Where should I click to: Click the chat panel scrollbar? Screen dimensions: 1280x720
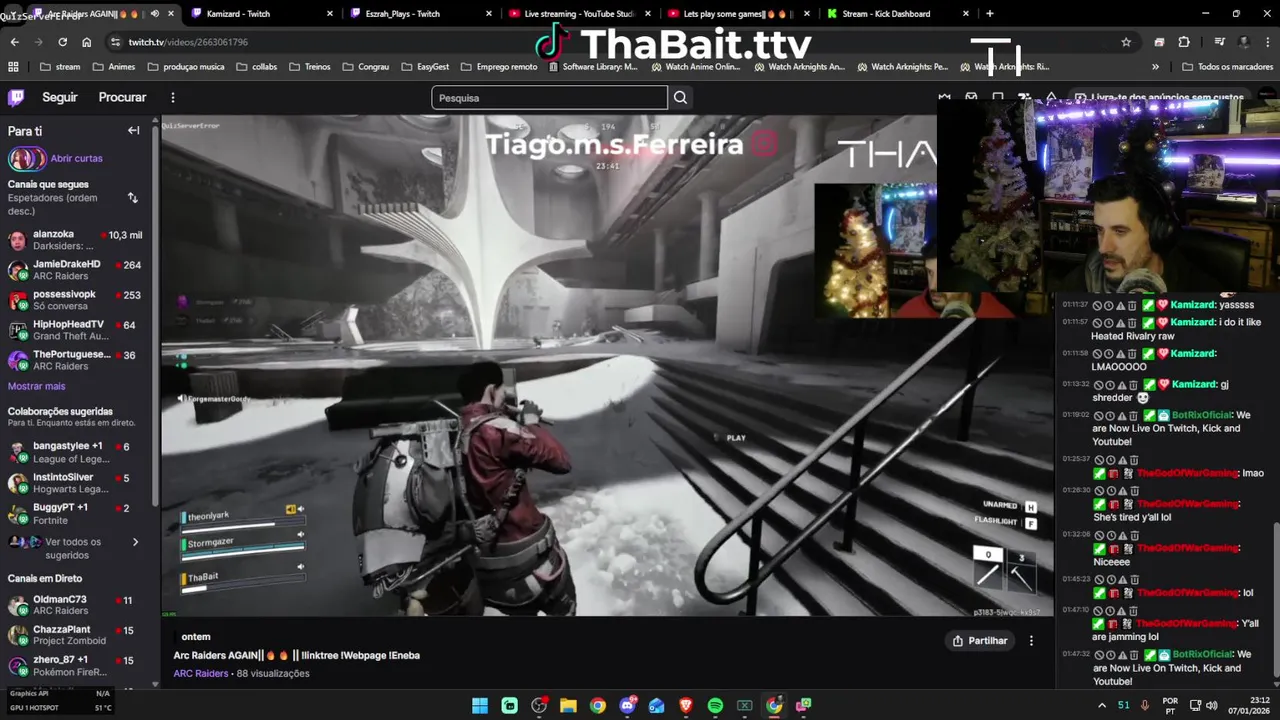[1275, 605]
